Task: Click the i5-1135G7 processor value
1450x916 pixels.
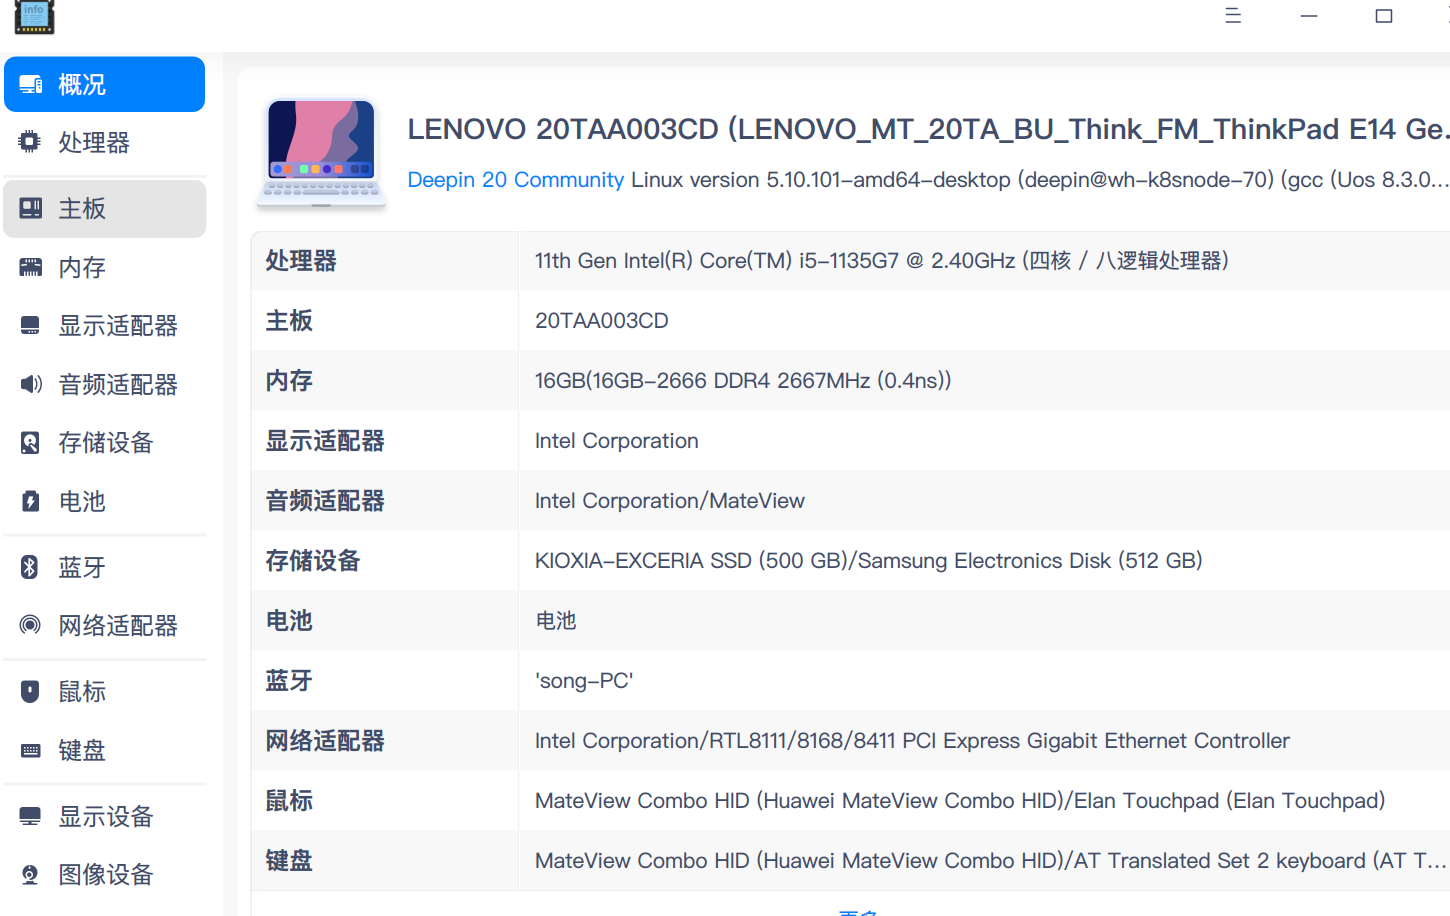Action: tap(882, 261)
